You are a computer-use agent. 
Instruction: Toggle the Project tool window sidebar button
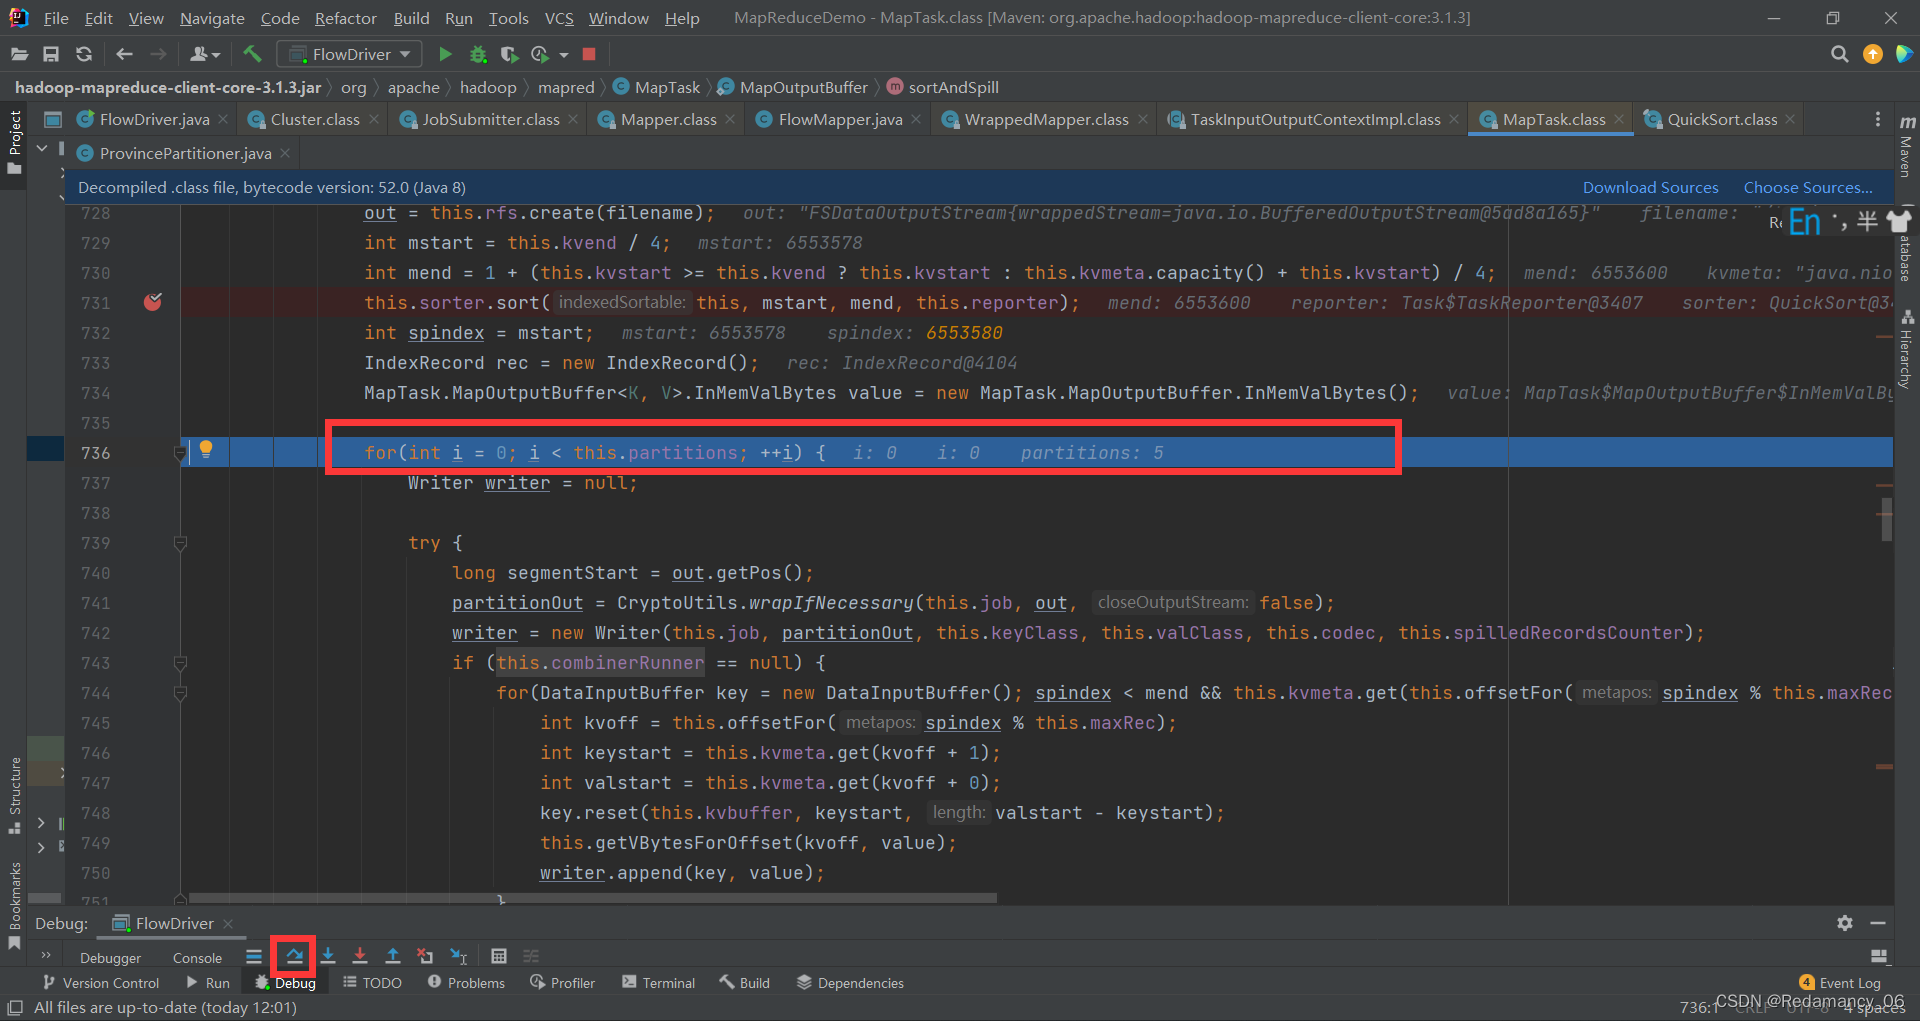tap(14, 142)
